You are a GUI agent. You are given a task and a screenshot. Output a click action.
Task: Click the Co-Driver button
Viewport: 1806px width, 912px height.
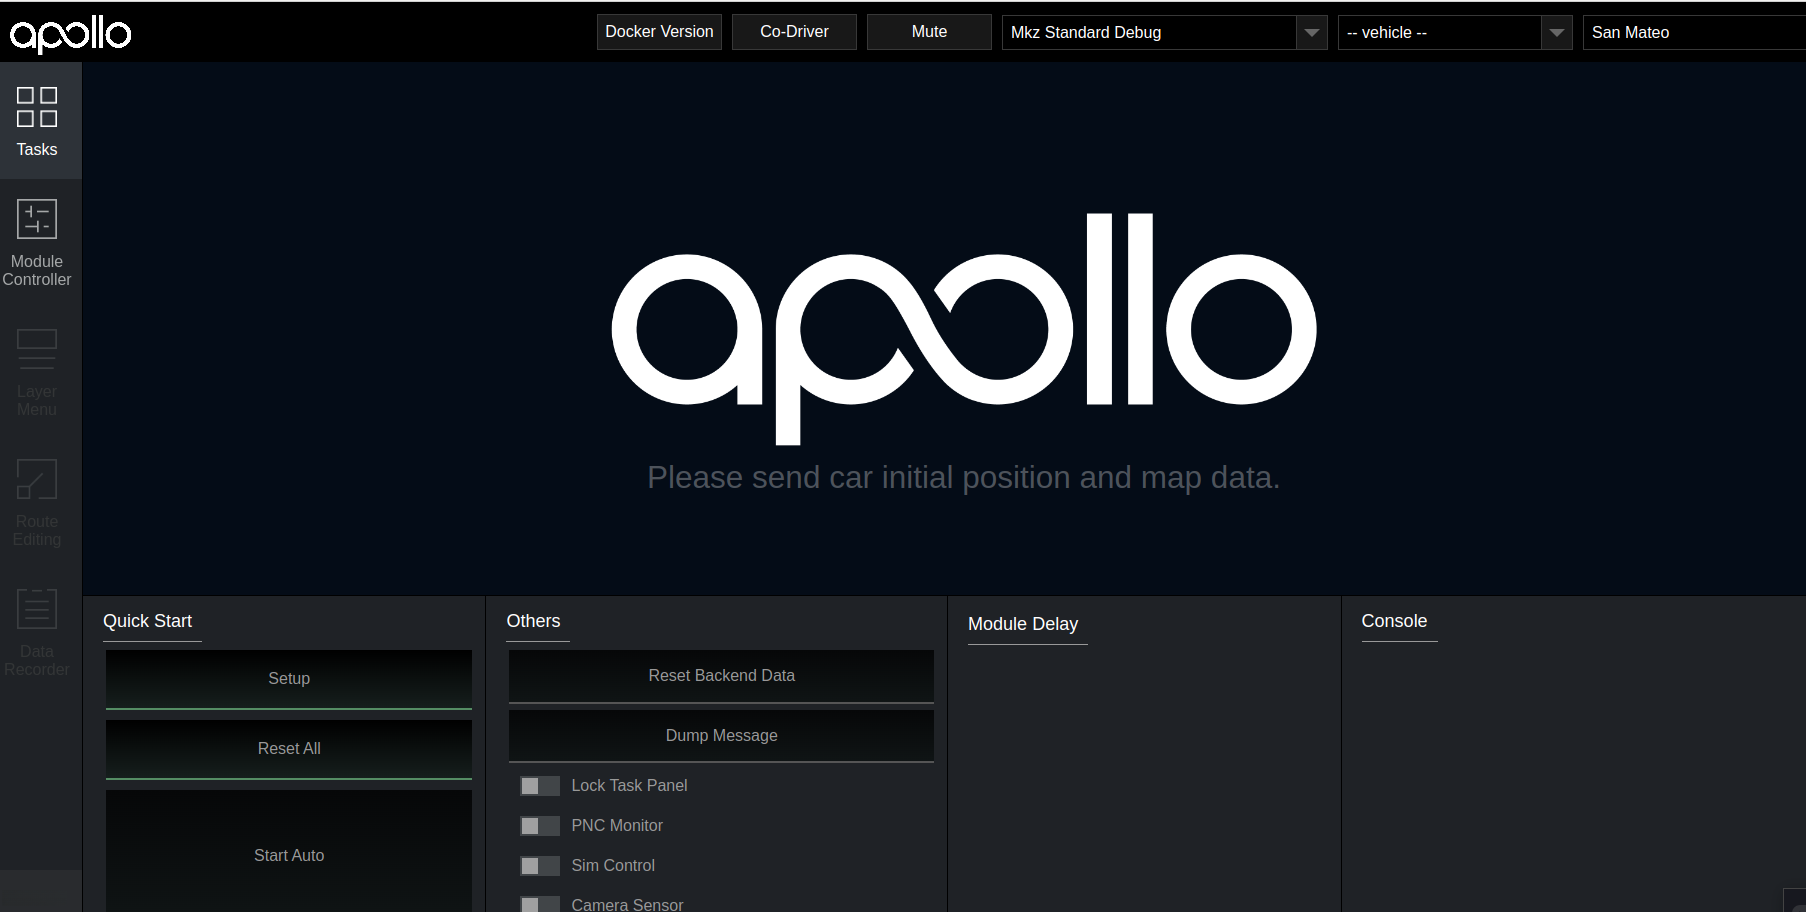794,32
